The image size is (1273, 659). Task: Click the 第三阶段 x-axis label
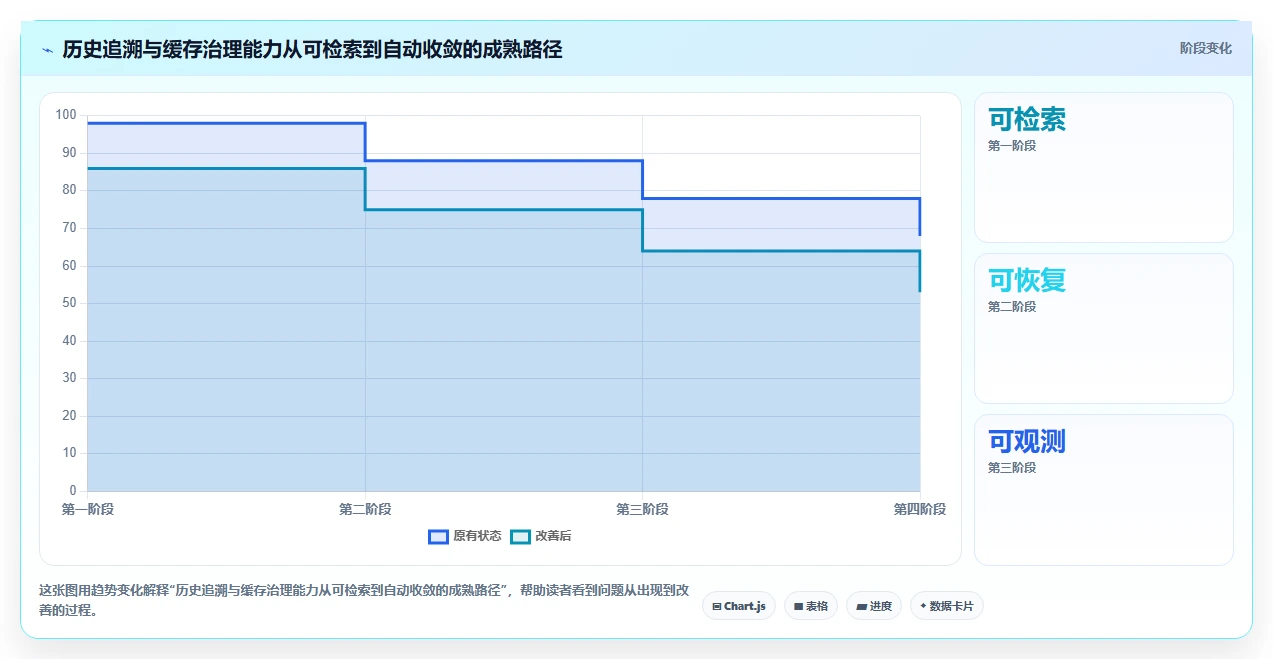(642, 510)
